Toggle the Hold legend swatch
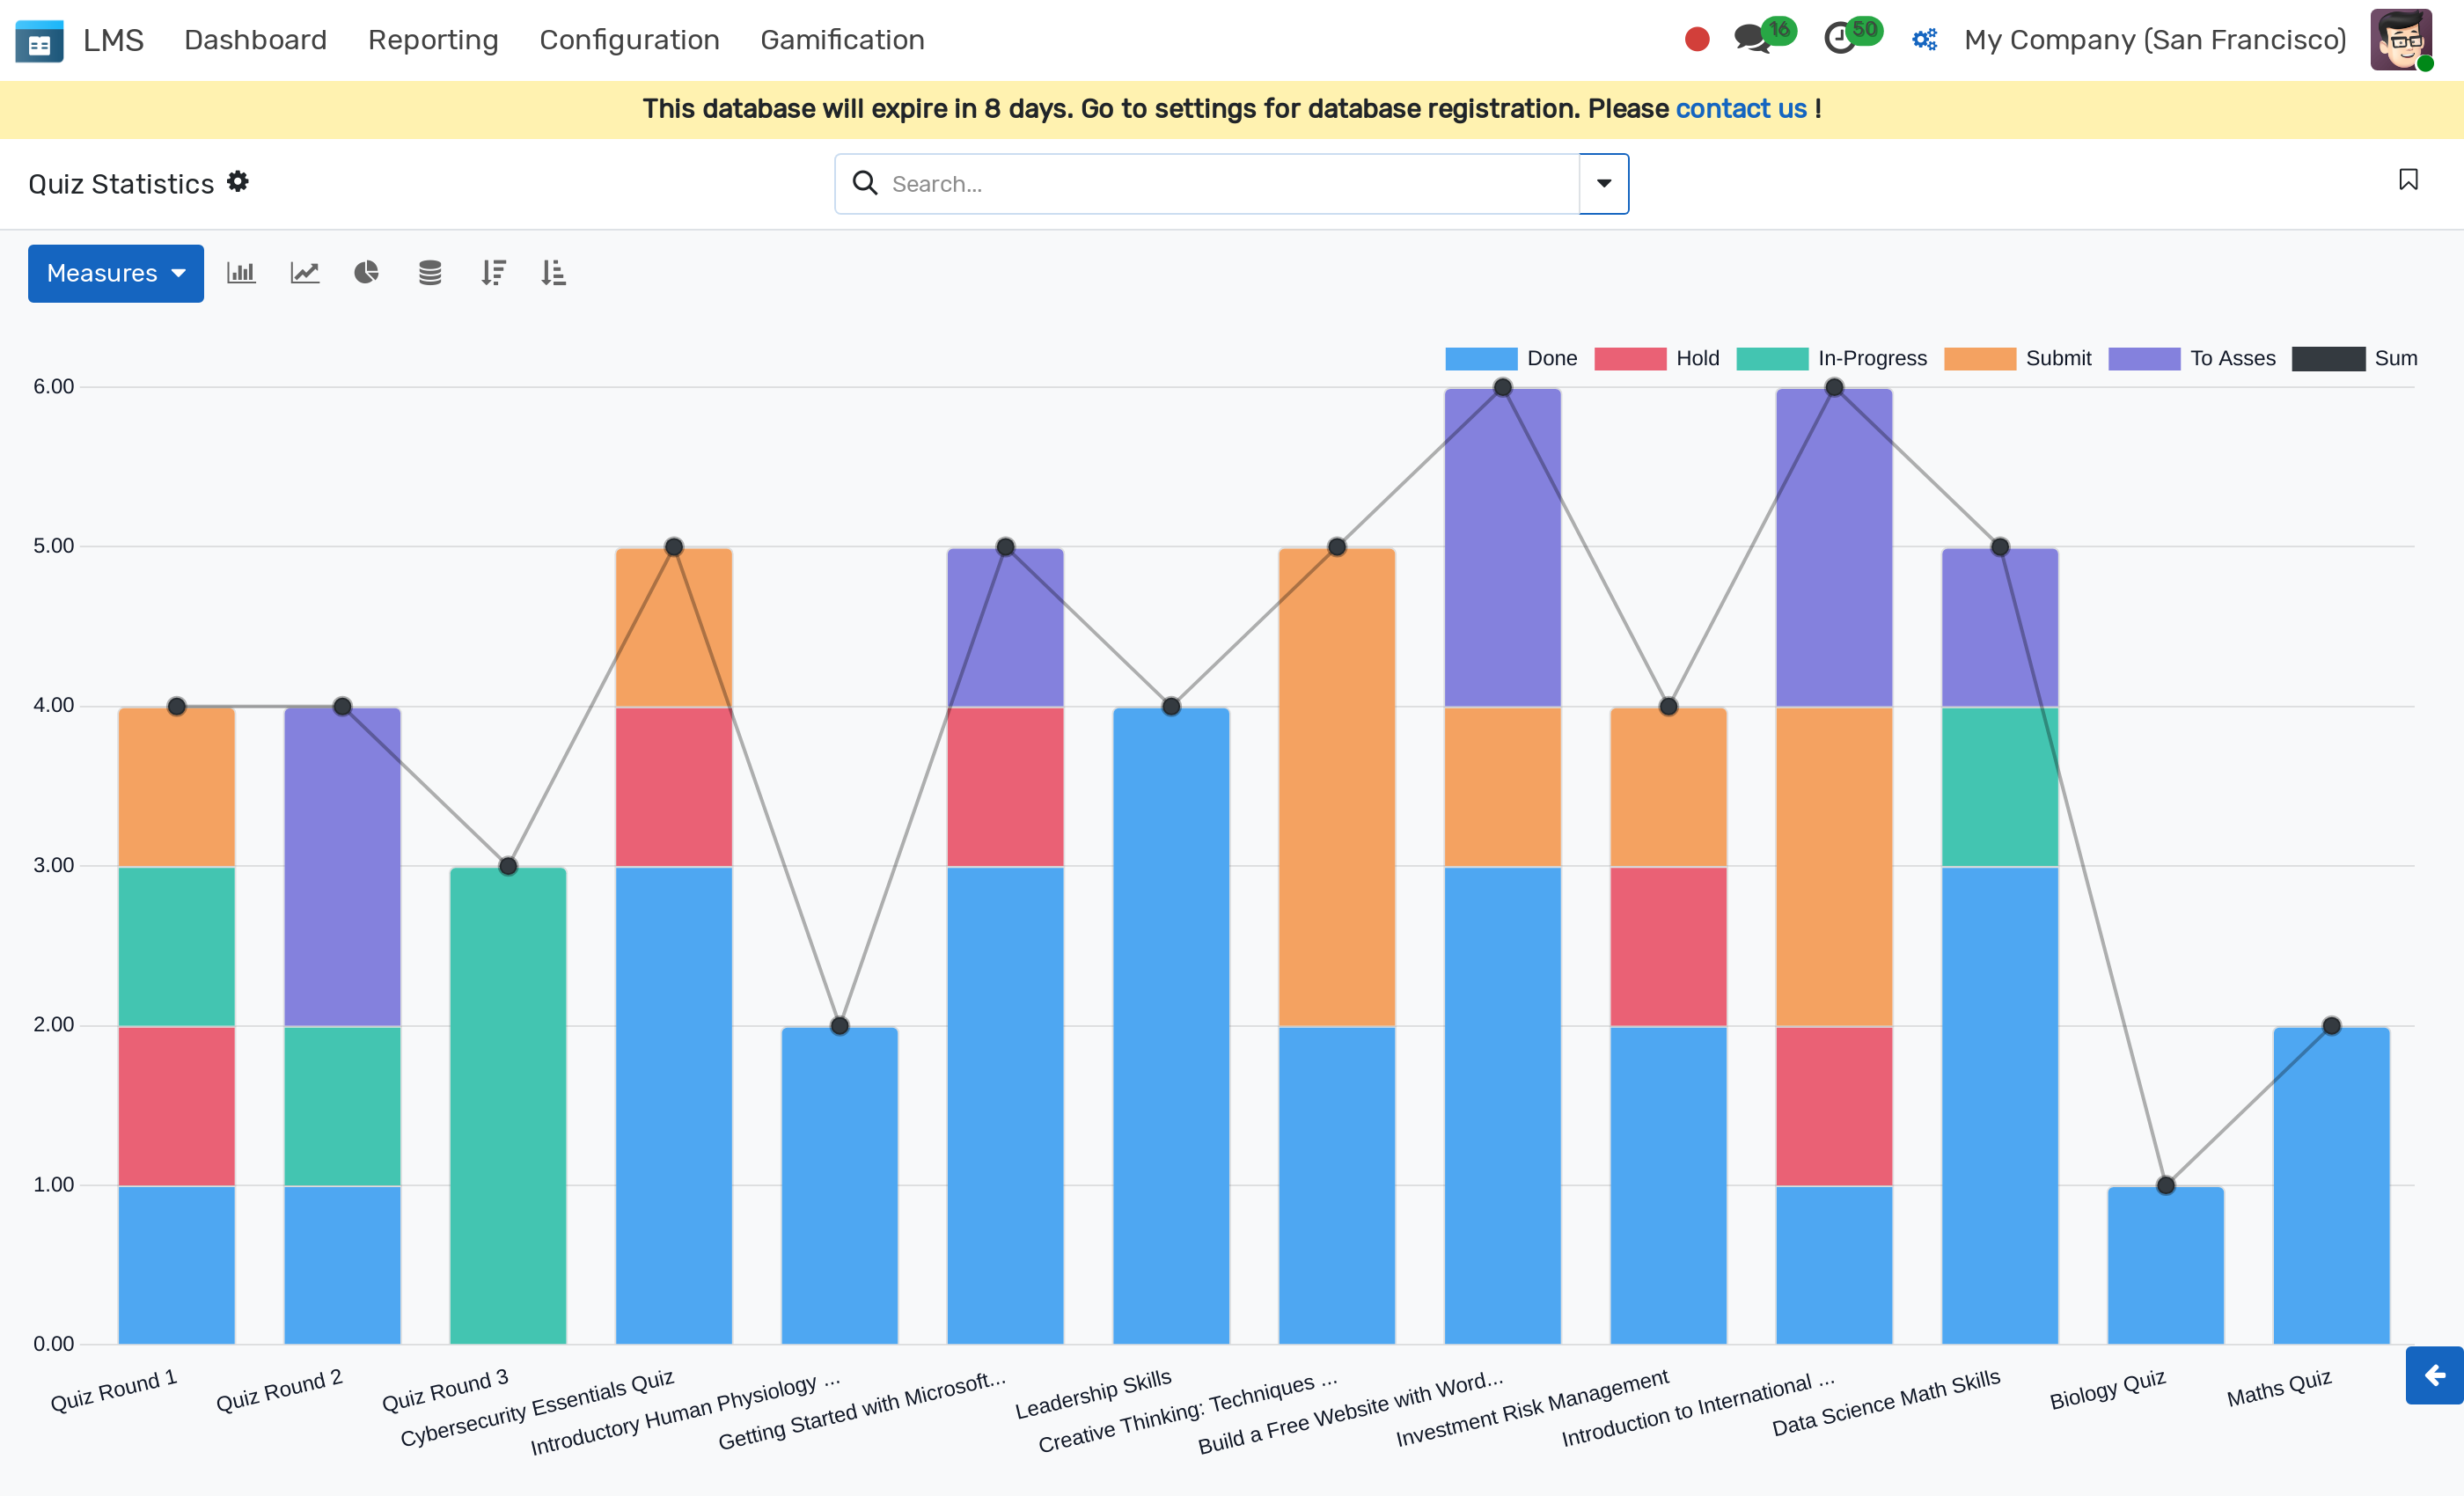The height and width of the screenshot is (1496, 2464). click(x=1630, y=359)
